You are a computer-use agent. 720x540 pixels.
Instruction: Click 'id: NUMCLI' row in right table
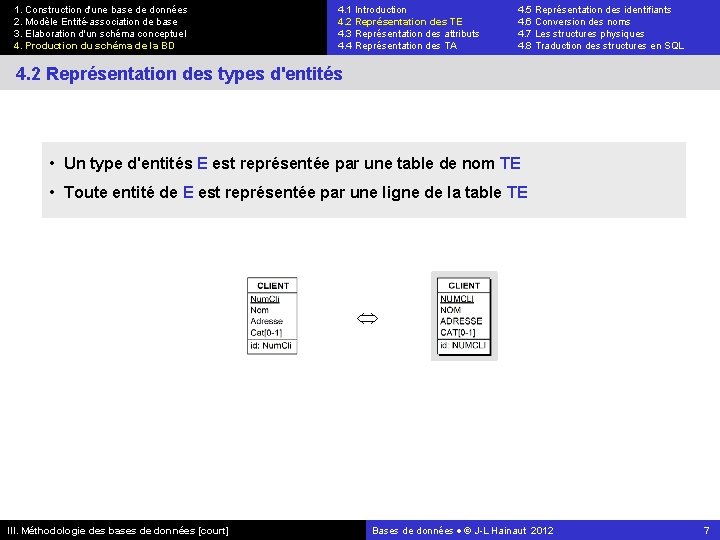[463, 346]
